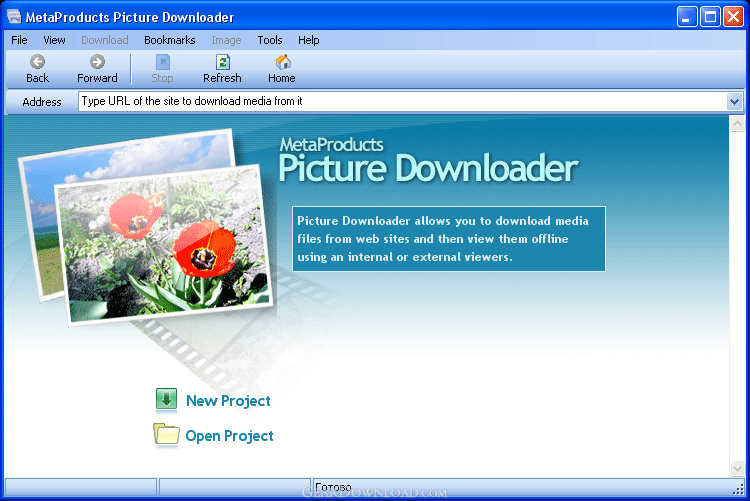
Task: Open the Tools menu
Action: [x=270, y=40]
